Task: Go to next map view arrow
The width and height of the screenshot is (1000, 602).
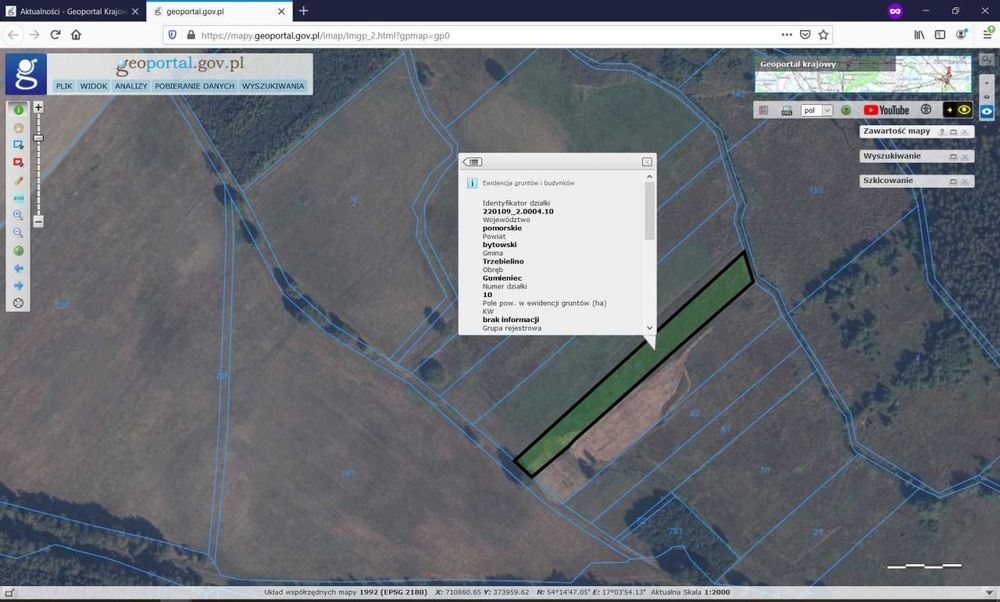Action: coord(18,286)
